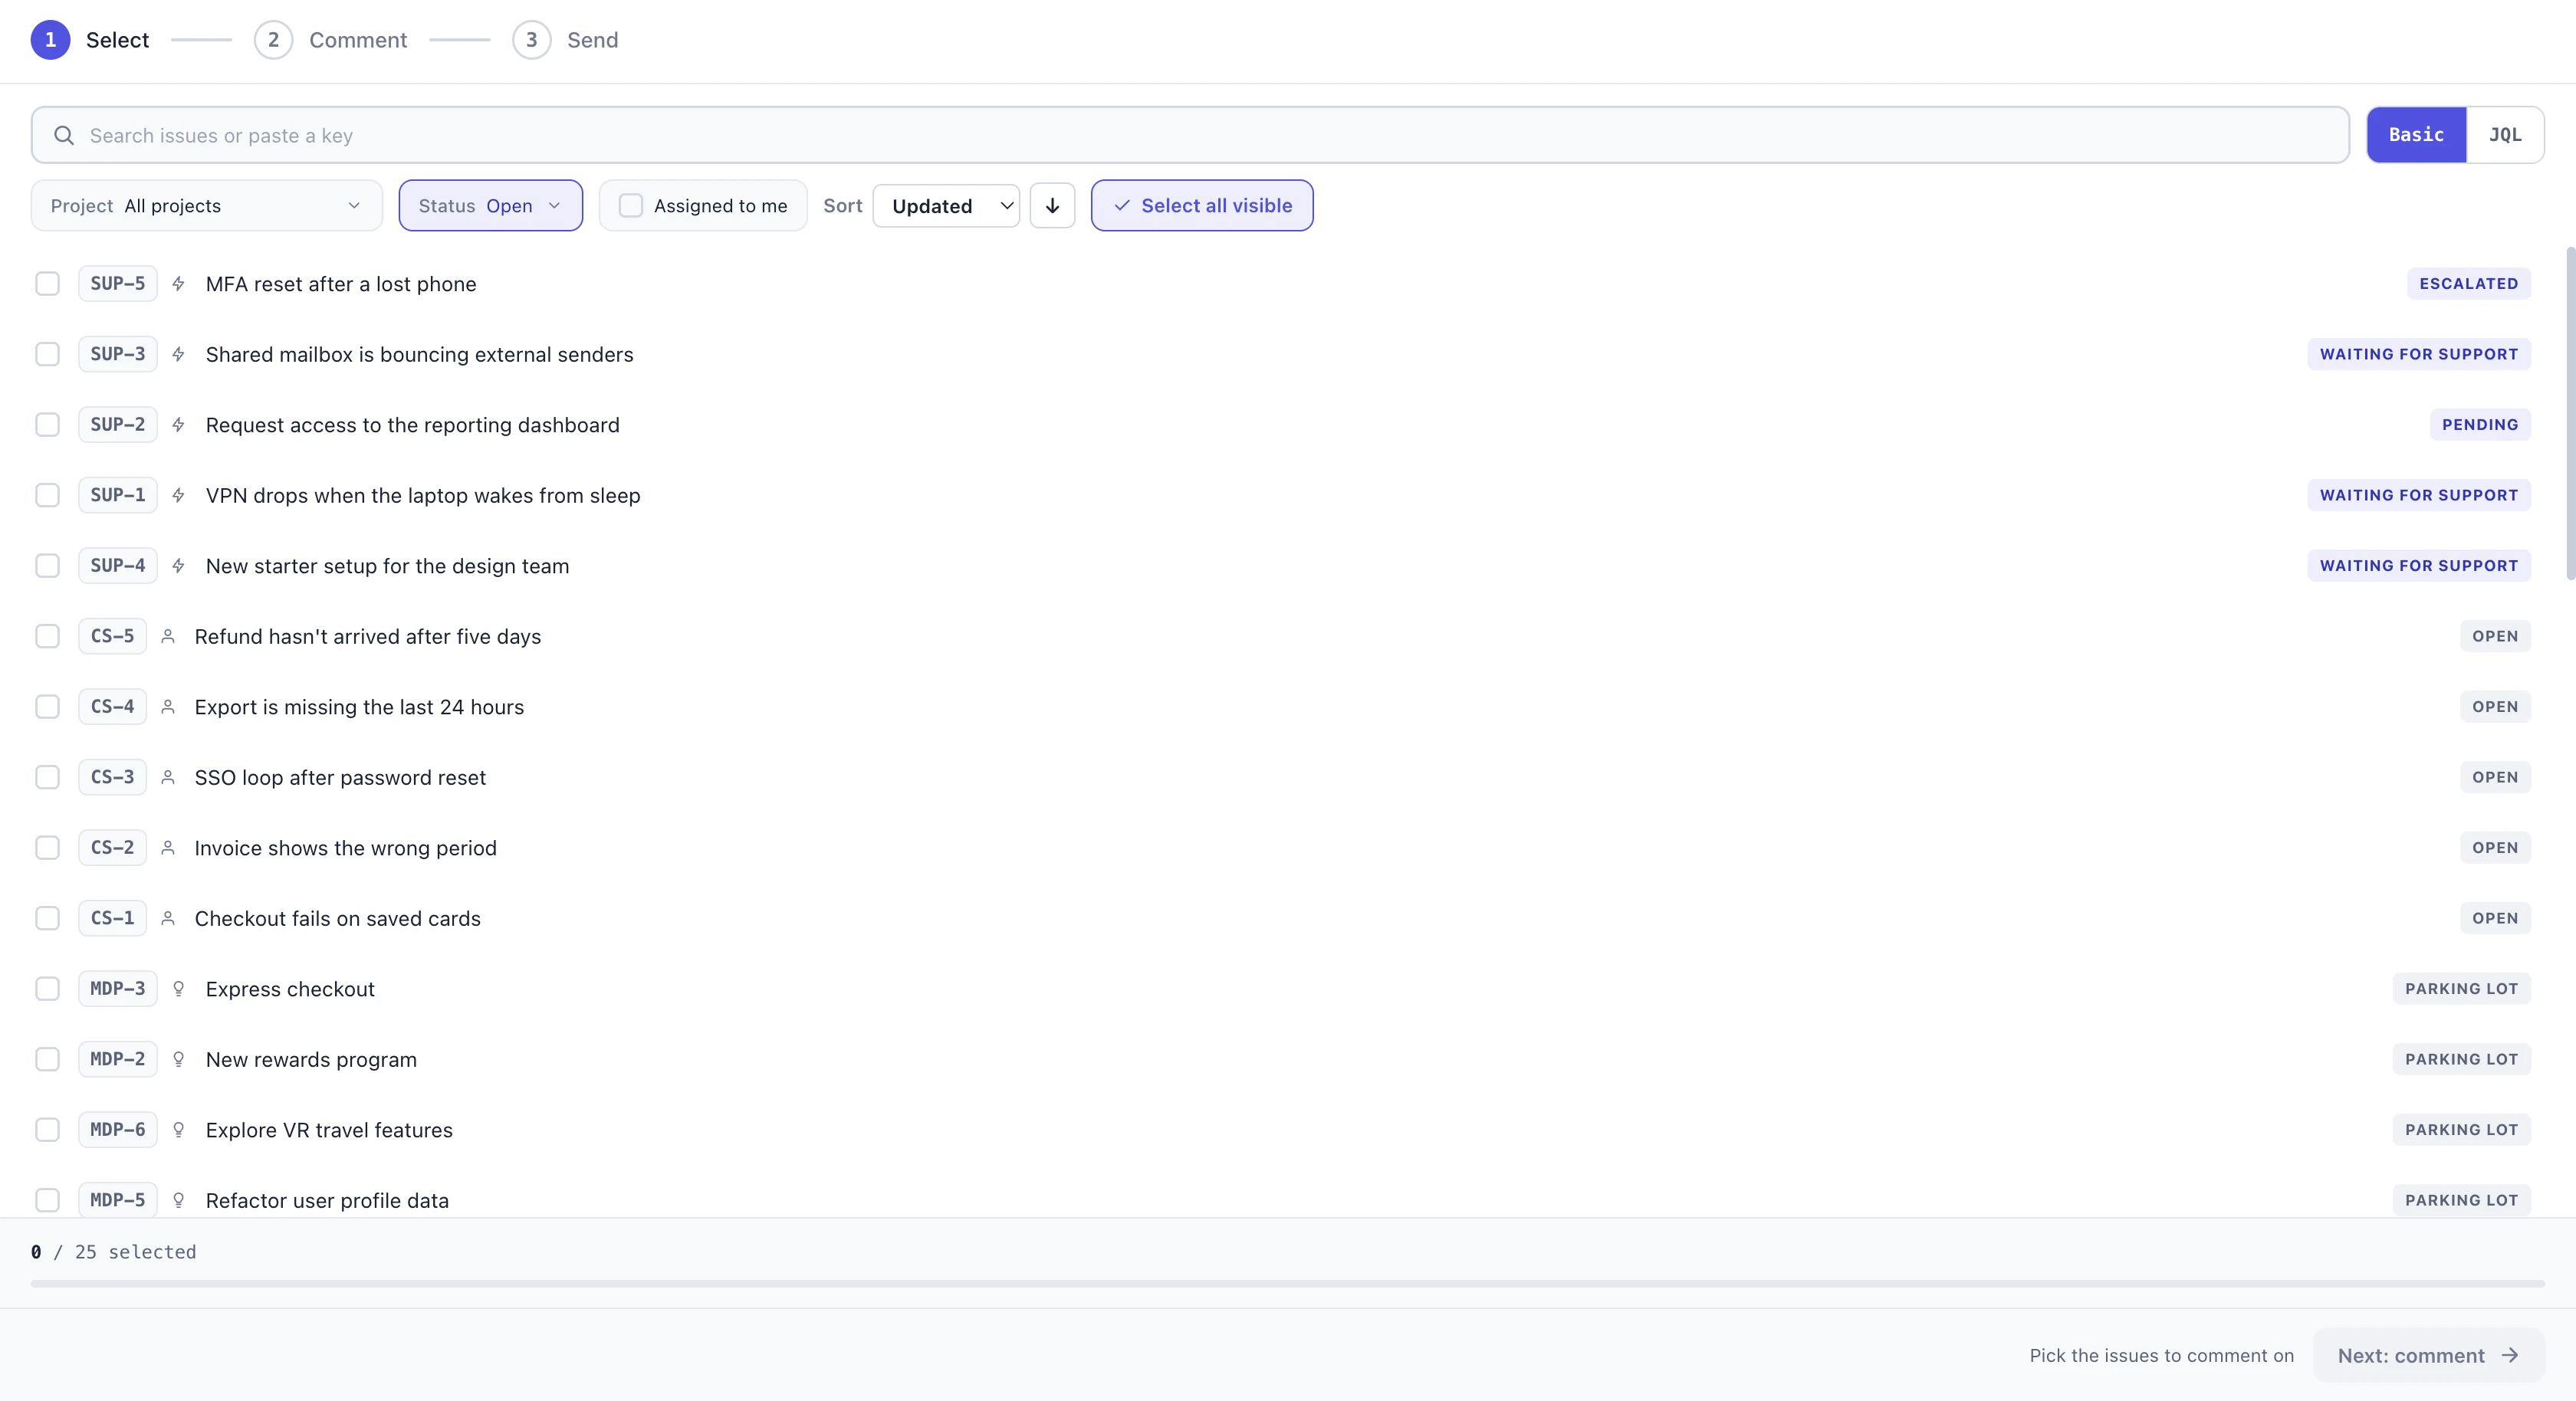Go to step 2 Comment
The height and width of the screenshot is (1401, 2576).
pos(331,40)
